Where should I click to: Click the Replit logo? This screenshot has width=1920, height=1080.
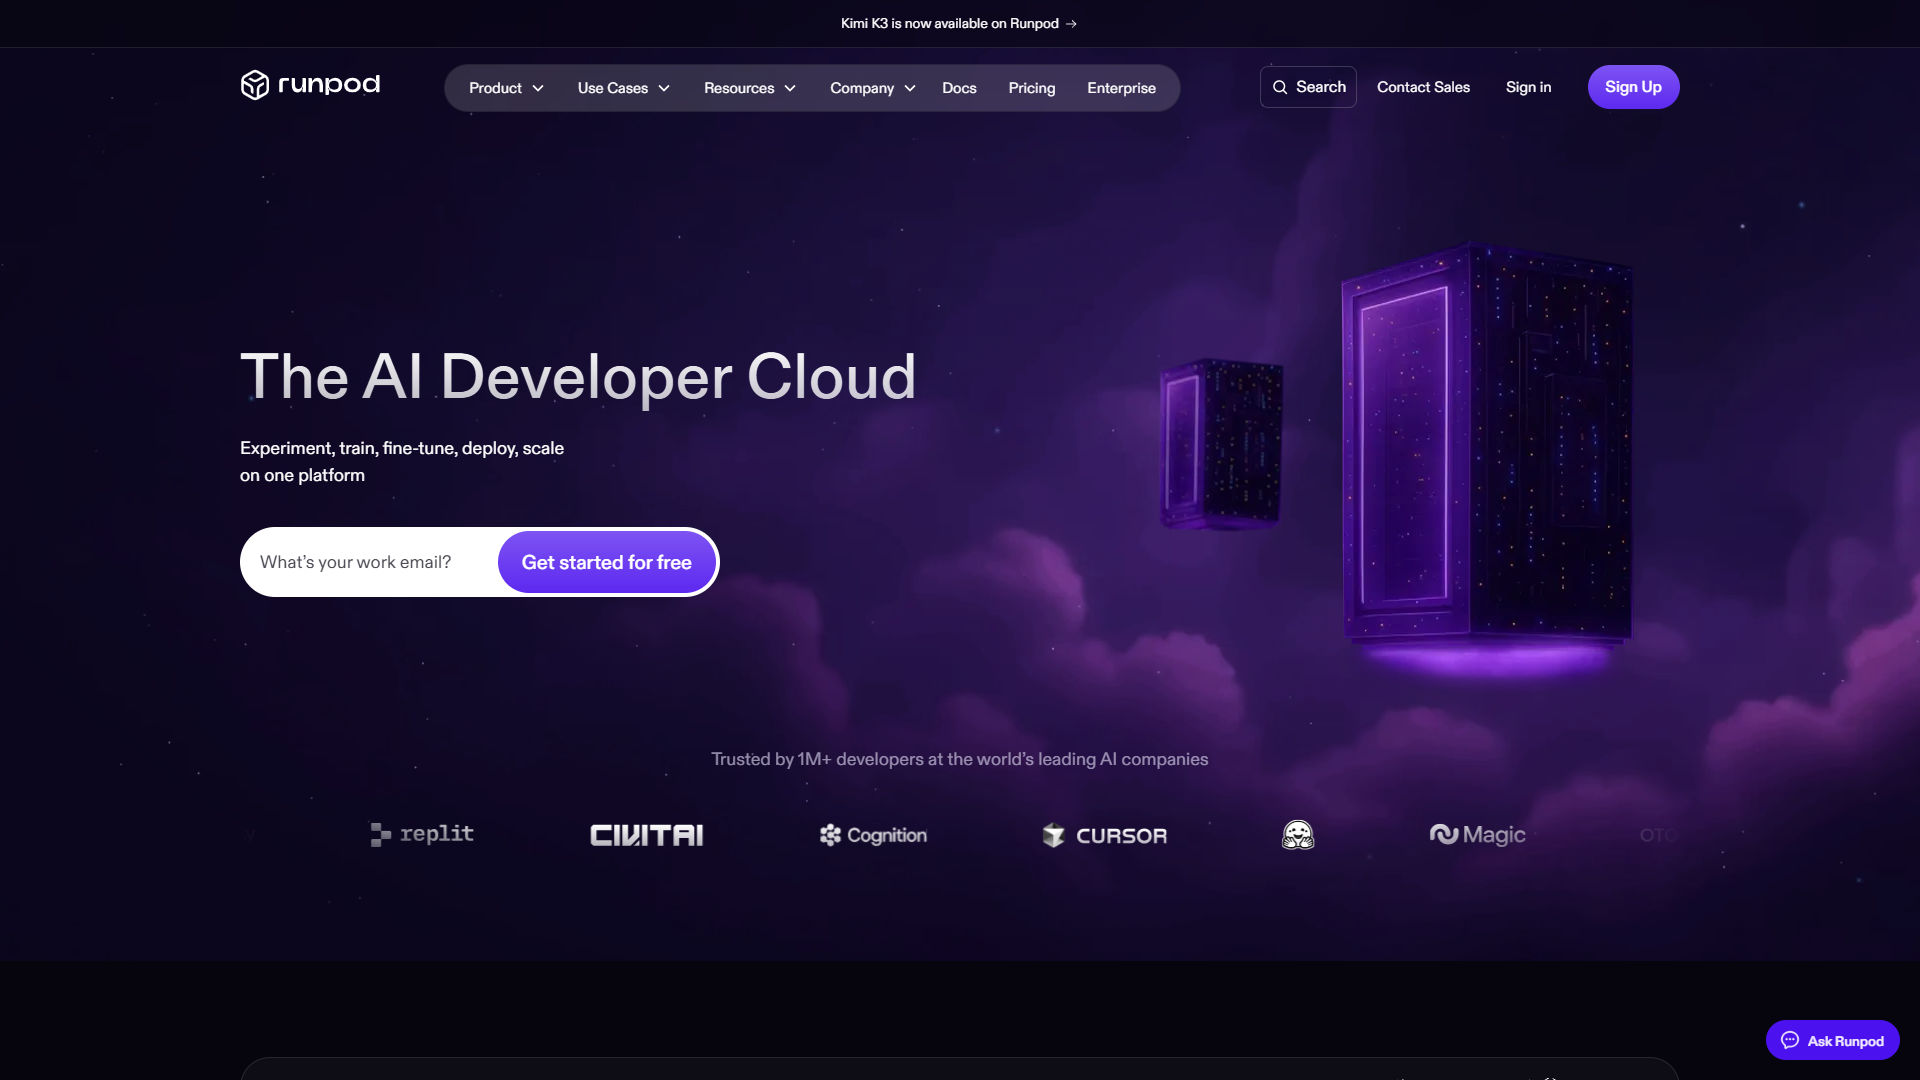[x=422, y=834]
